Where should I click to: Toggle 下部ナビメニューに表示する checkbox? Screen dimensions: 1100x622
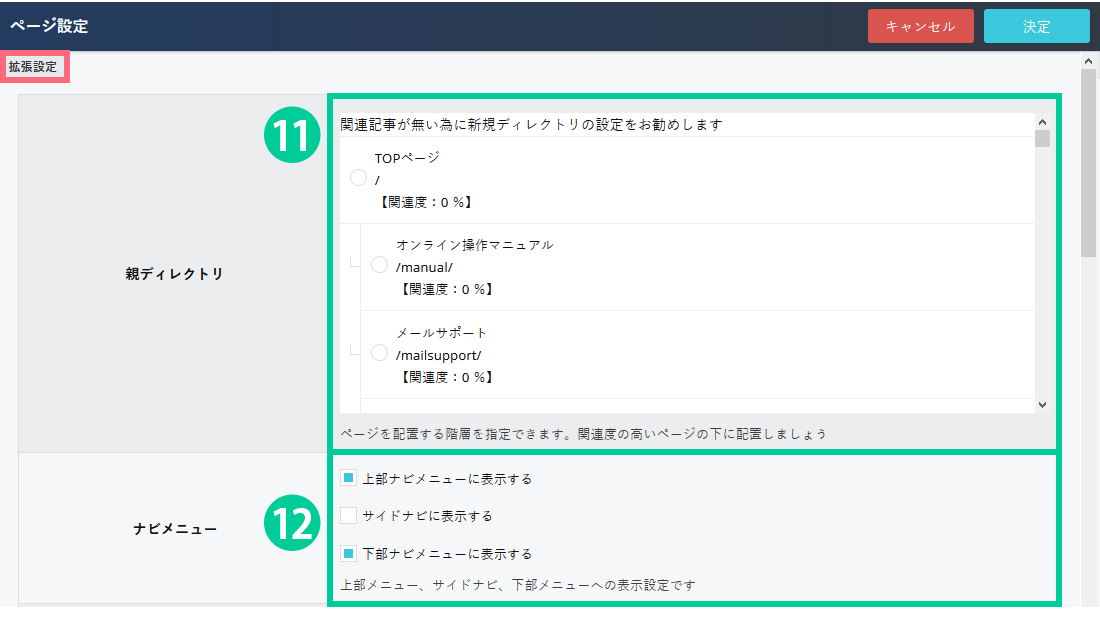(348, 553)
